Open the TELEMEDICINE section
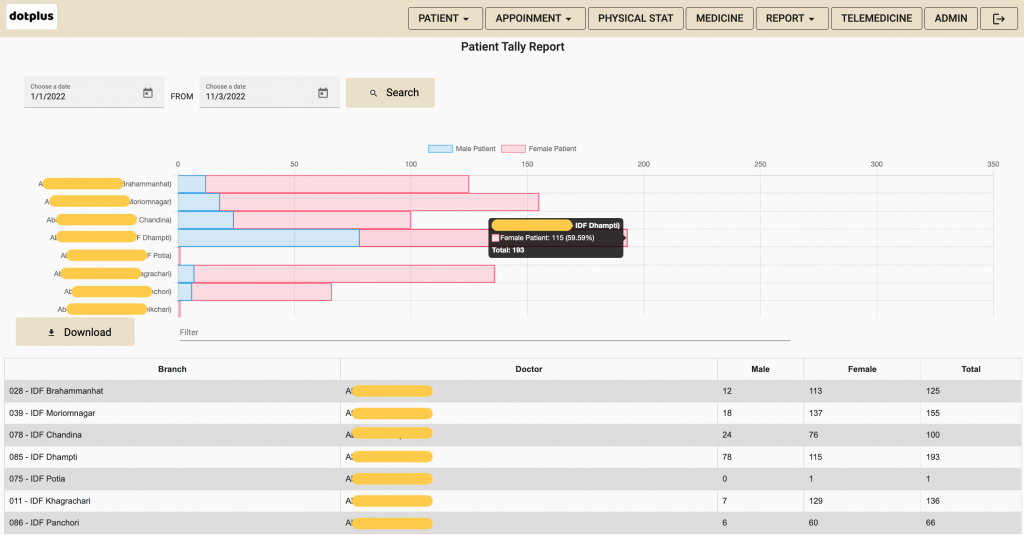The image size is (1024, 535). click(x=876, y=19)
